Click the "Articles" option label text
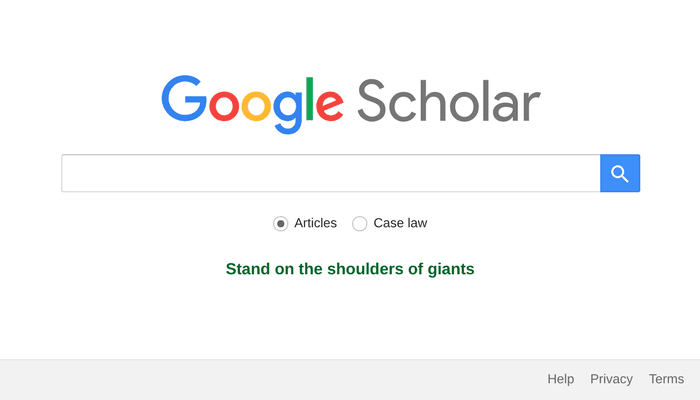The width and height of the screenshot is (700, 400). click(315, 223)
